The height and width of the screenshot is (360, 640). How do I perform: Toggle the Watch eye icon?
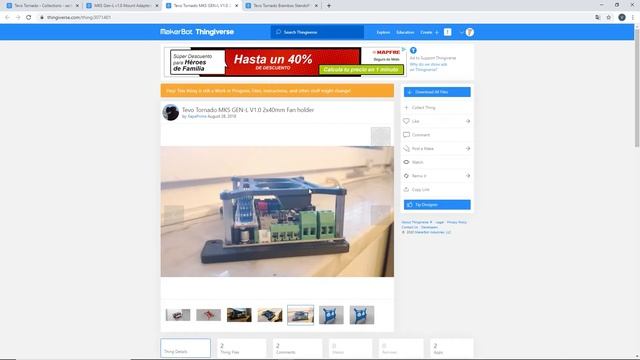point(406,162)
